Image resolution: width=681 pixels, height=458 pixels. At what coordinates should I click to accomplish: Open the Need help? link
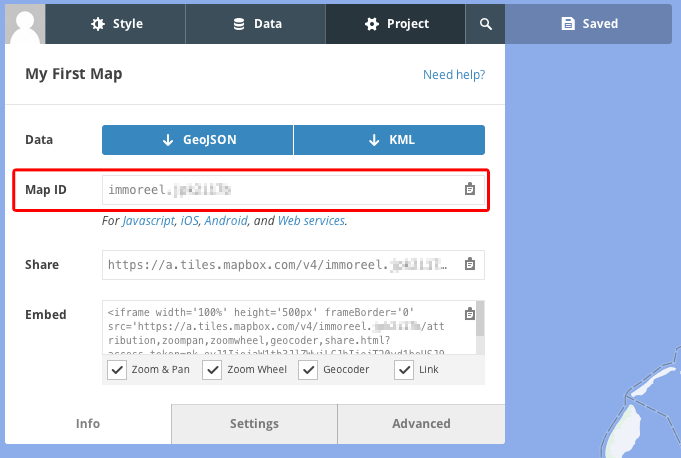point(454,75)
